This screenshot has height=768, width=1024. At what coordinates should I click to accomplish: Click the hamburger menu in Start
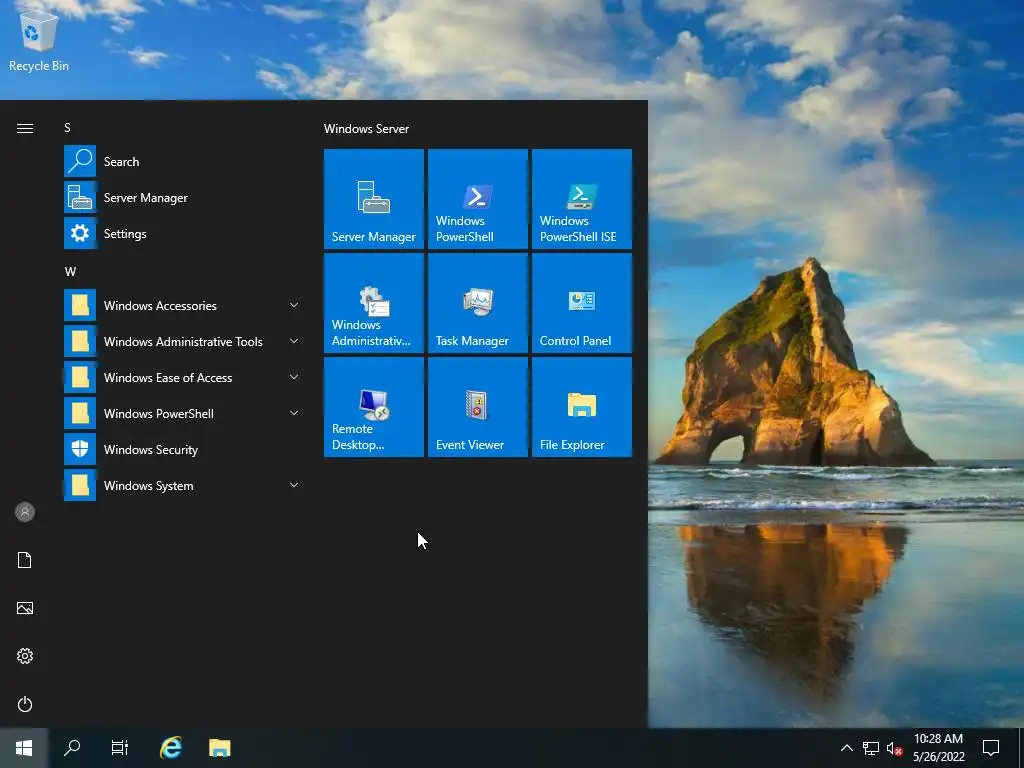tap(25, 128)
